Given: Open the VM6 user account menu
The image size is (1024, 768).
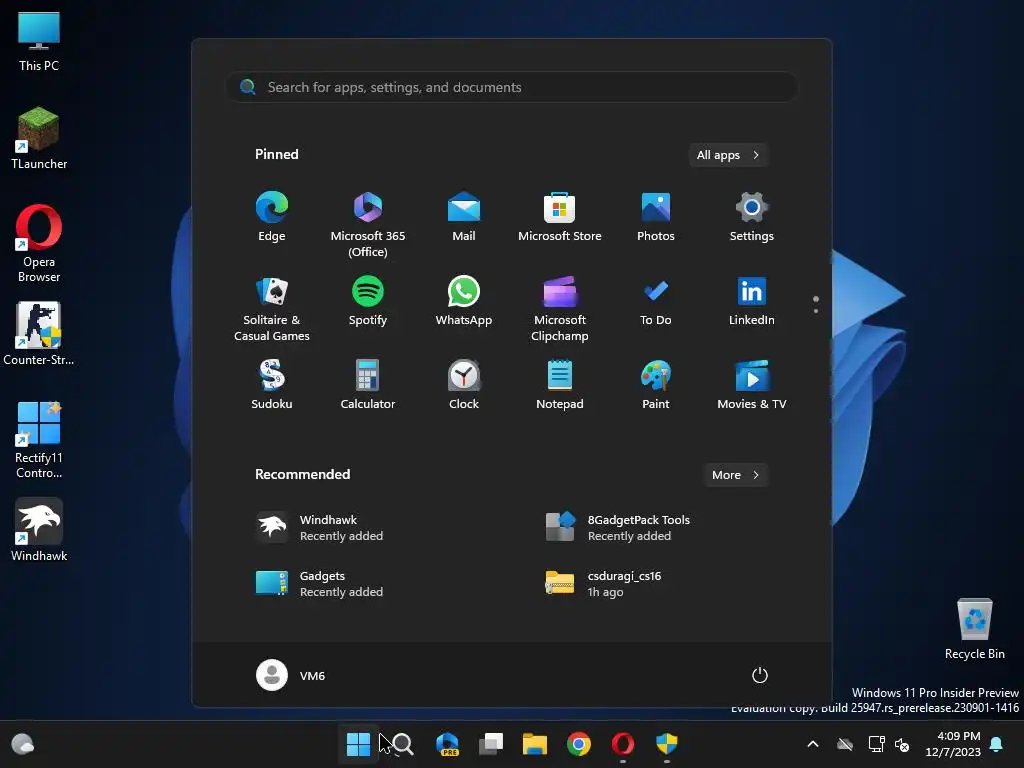Looking at the screenshot, I should point(291,675).
